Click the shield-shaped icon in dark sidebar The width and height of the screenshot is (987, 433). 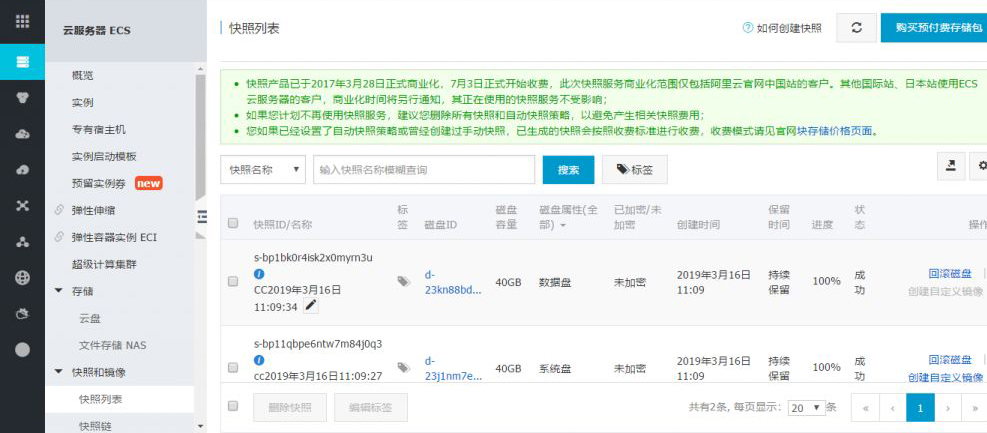(23, 98)
